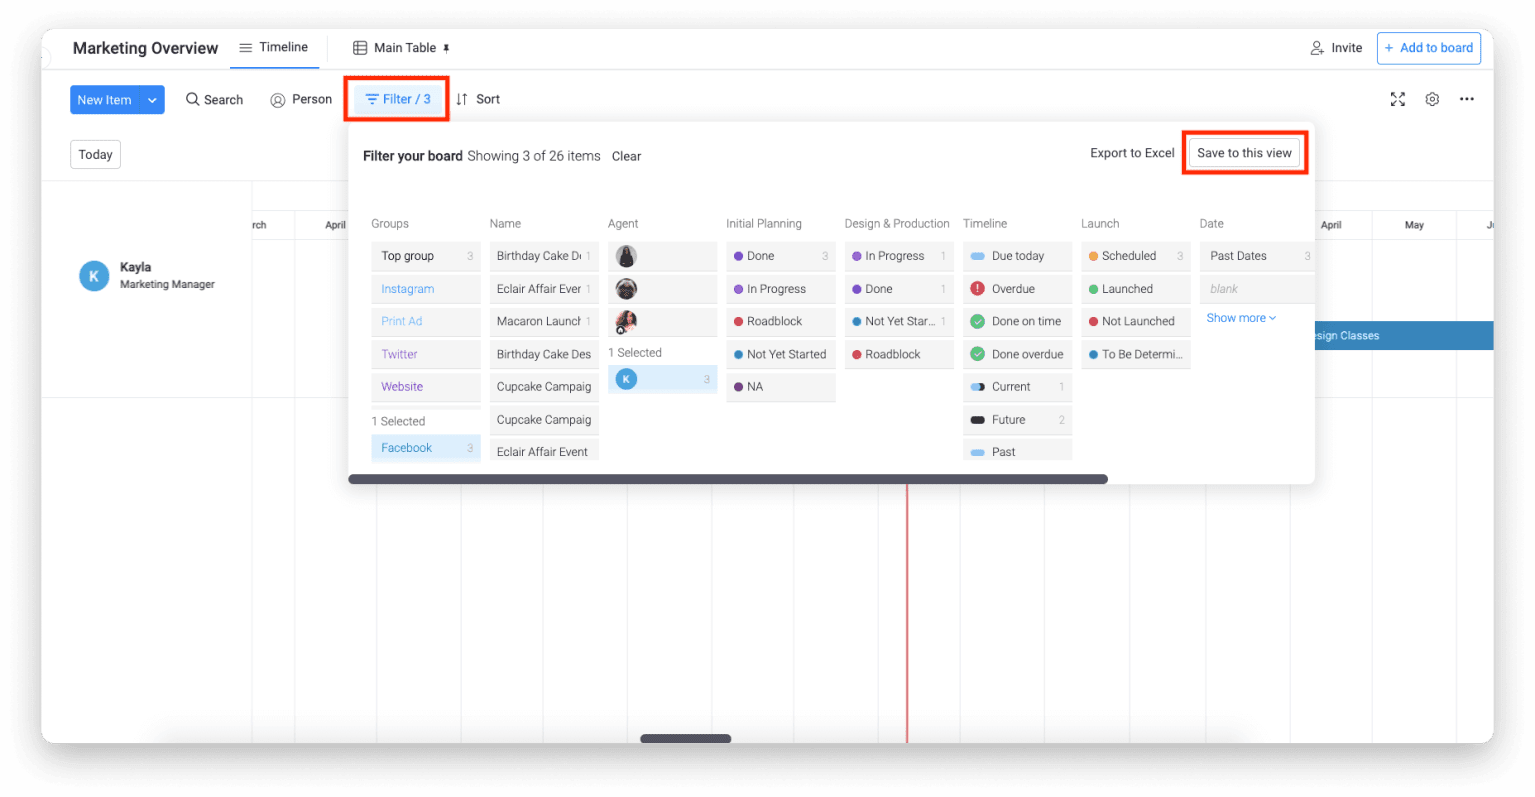This screenshot has width=1535, height=797.
Task: Click Export to Excel
Action: [x=1132, y=153]
